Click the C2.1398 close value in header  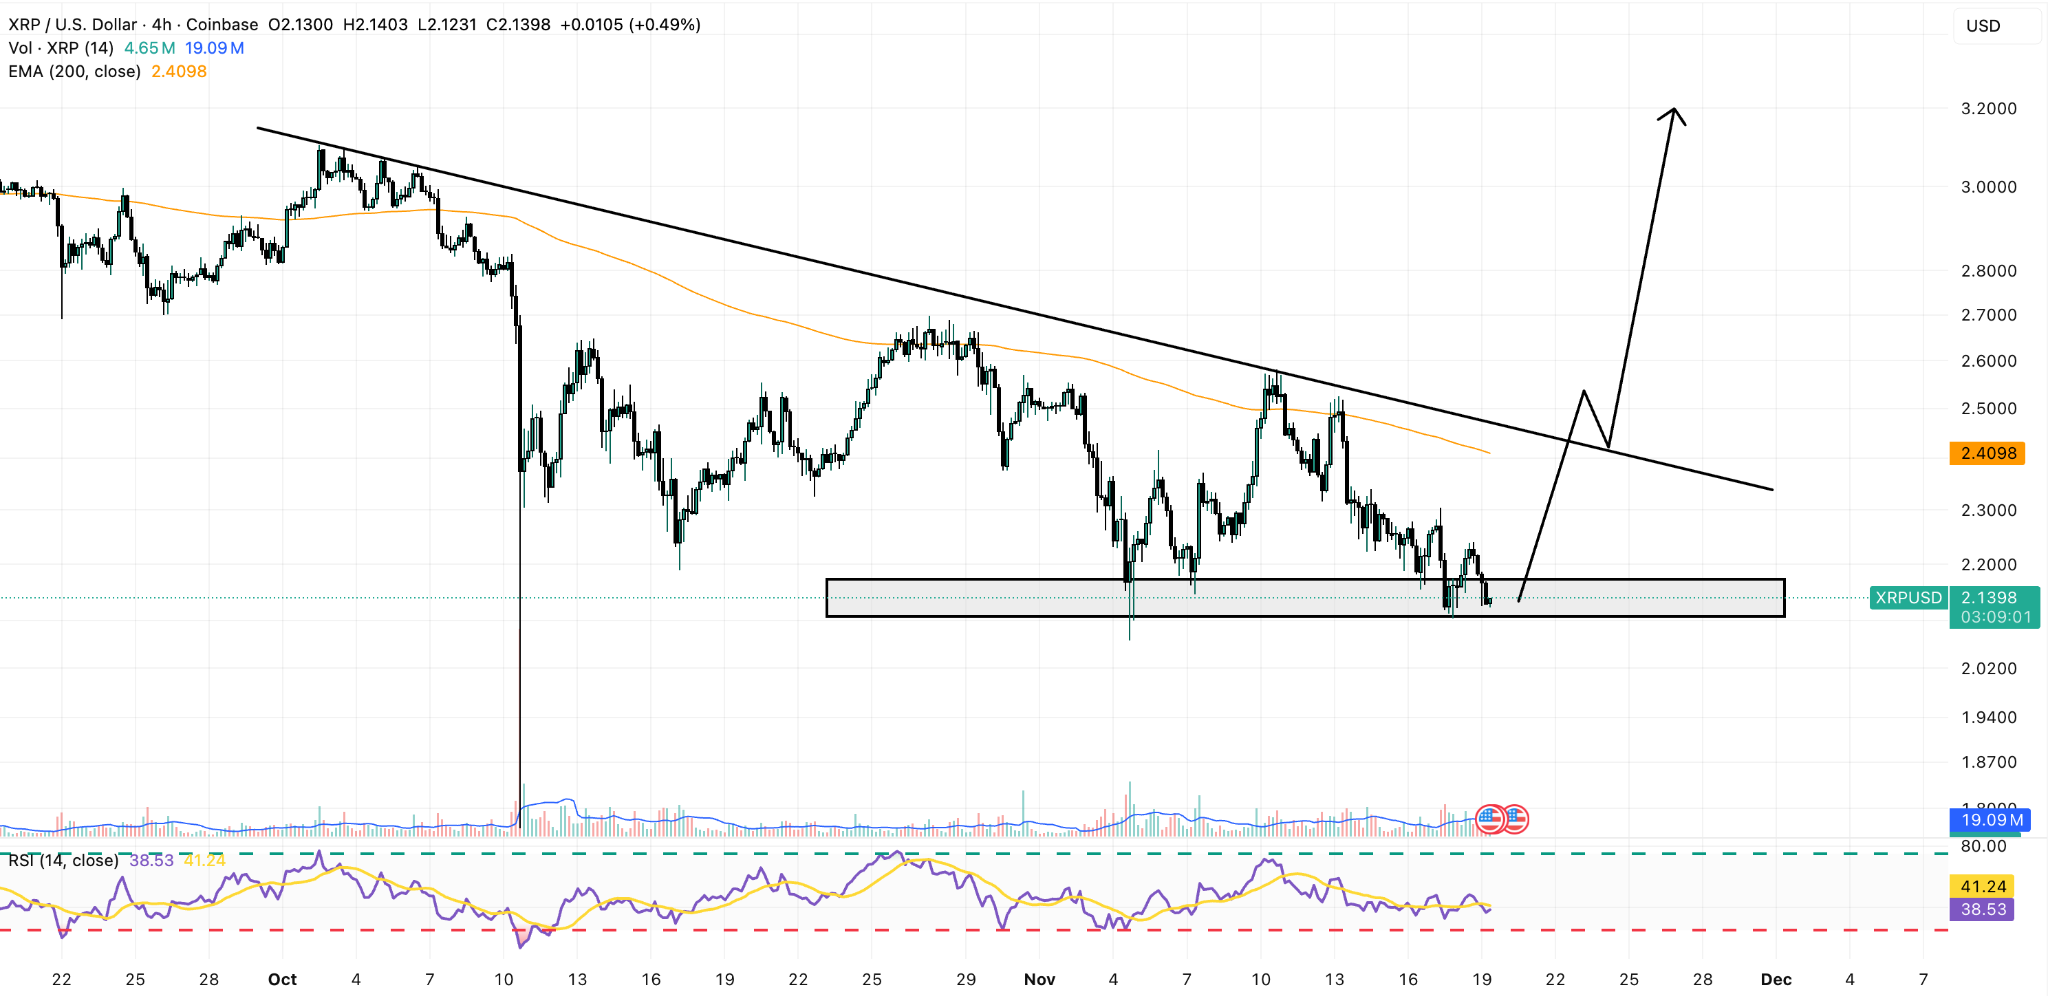pos(518,24)
